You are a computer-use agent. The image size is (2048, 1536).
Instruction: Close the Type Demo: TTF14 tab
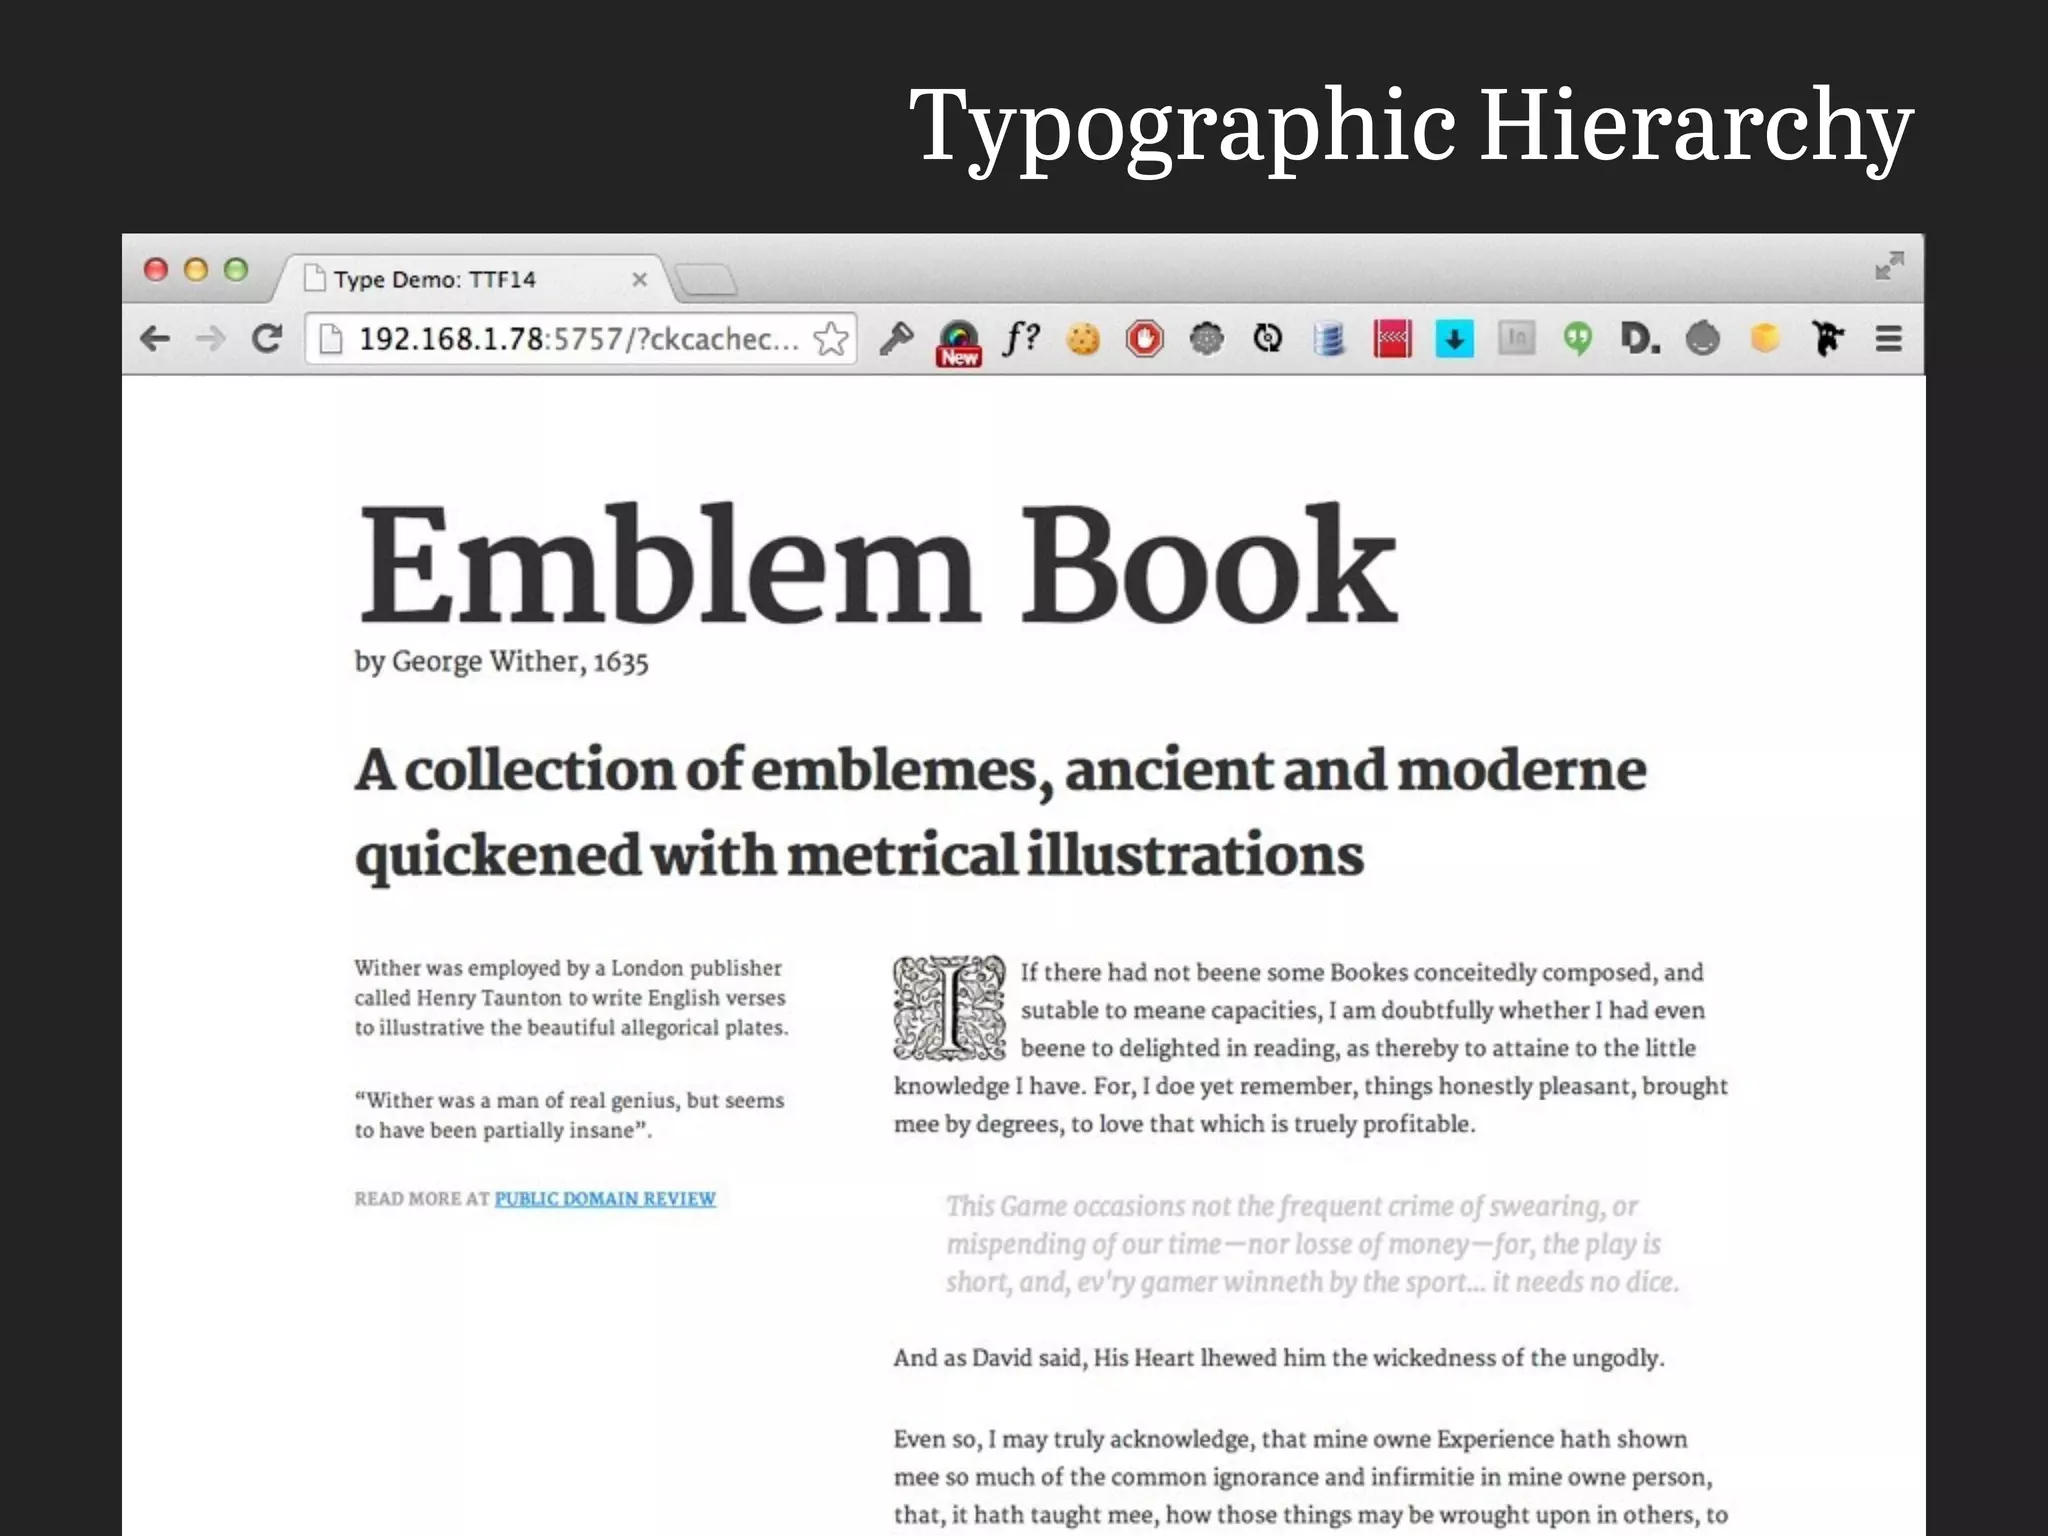tap(640, 280)
